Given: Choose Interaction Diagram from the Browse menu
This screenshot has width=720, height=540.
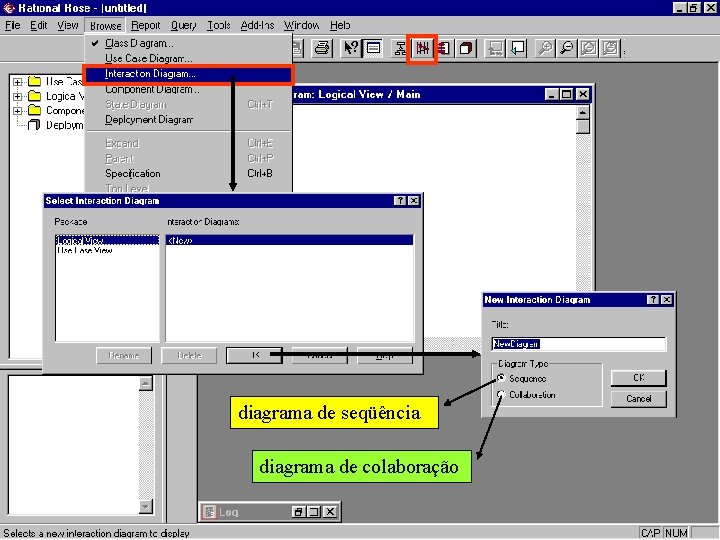Looking at the screenshot, I should [188, 74].
